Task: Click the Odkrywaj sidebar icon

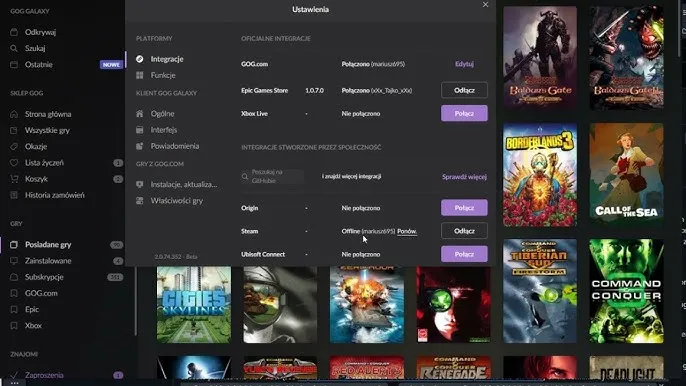Action: (x=14, y=32)
